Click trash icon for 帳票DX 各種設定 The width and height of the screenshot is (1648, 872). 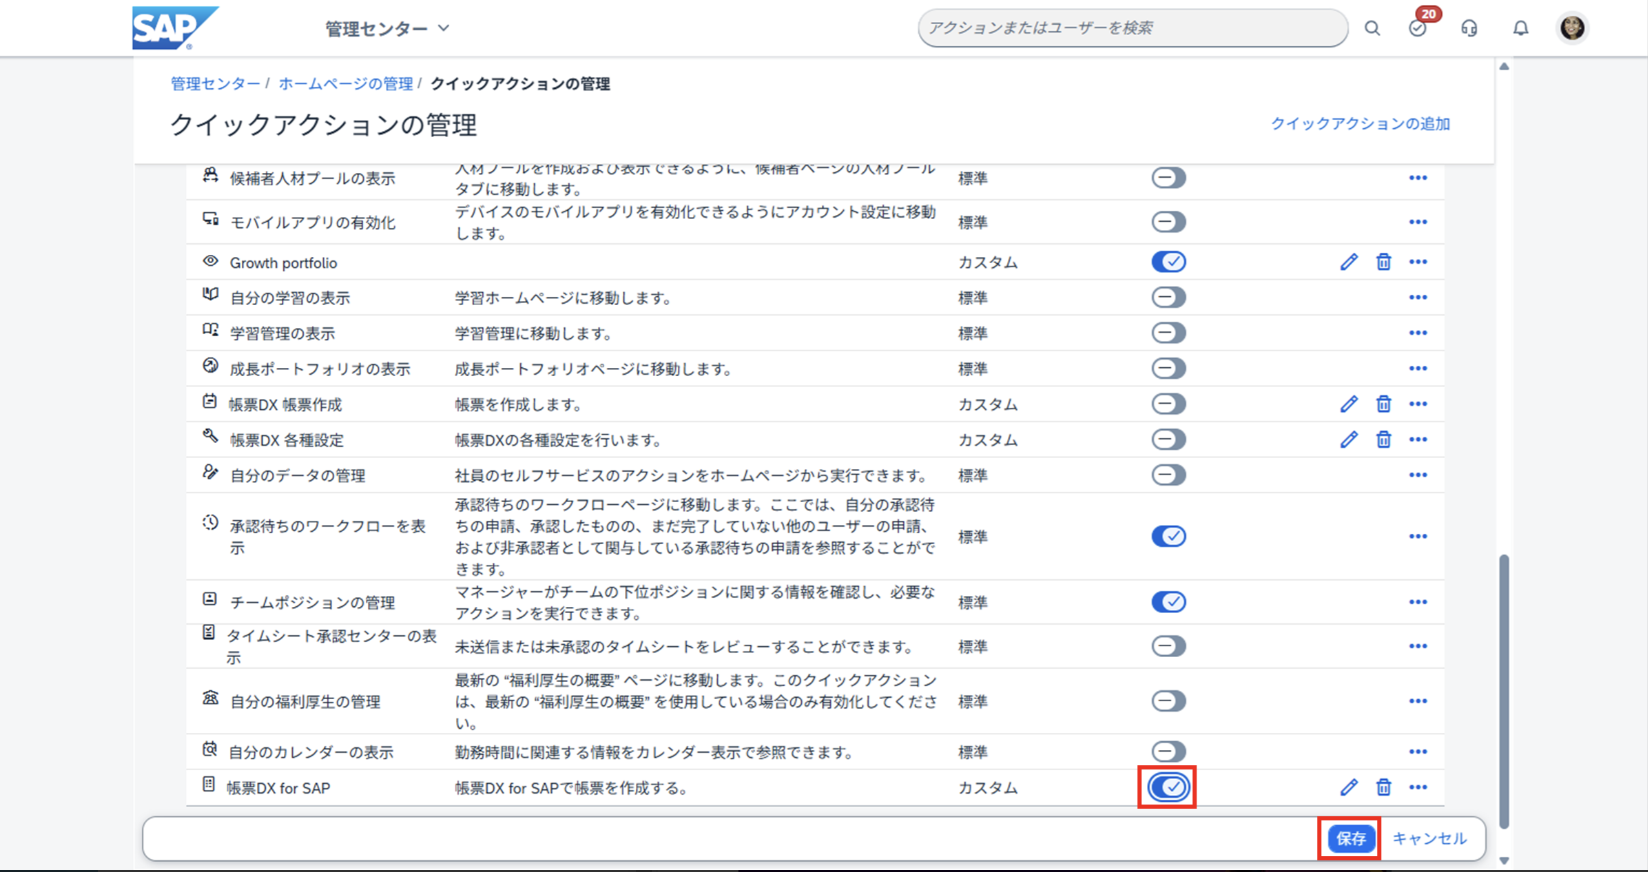(x=1383, y=440)
